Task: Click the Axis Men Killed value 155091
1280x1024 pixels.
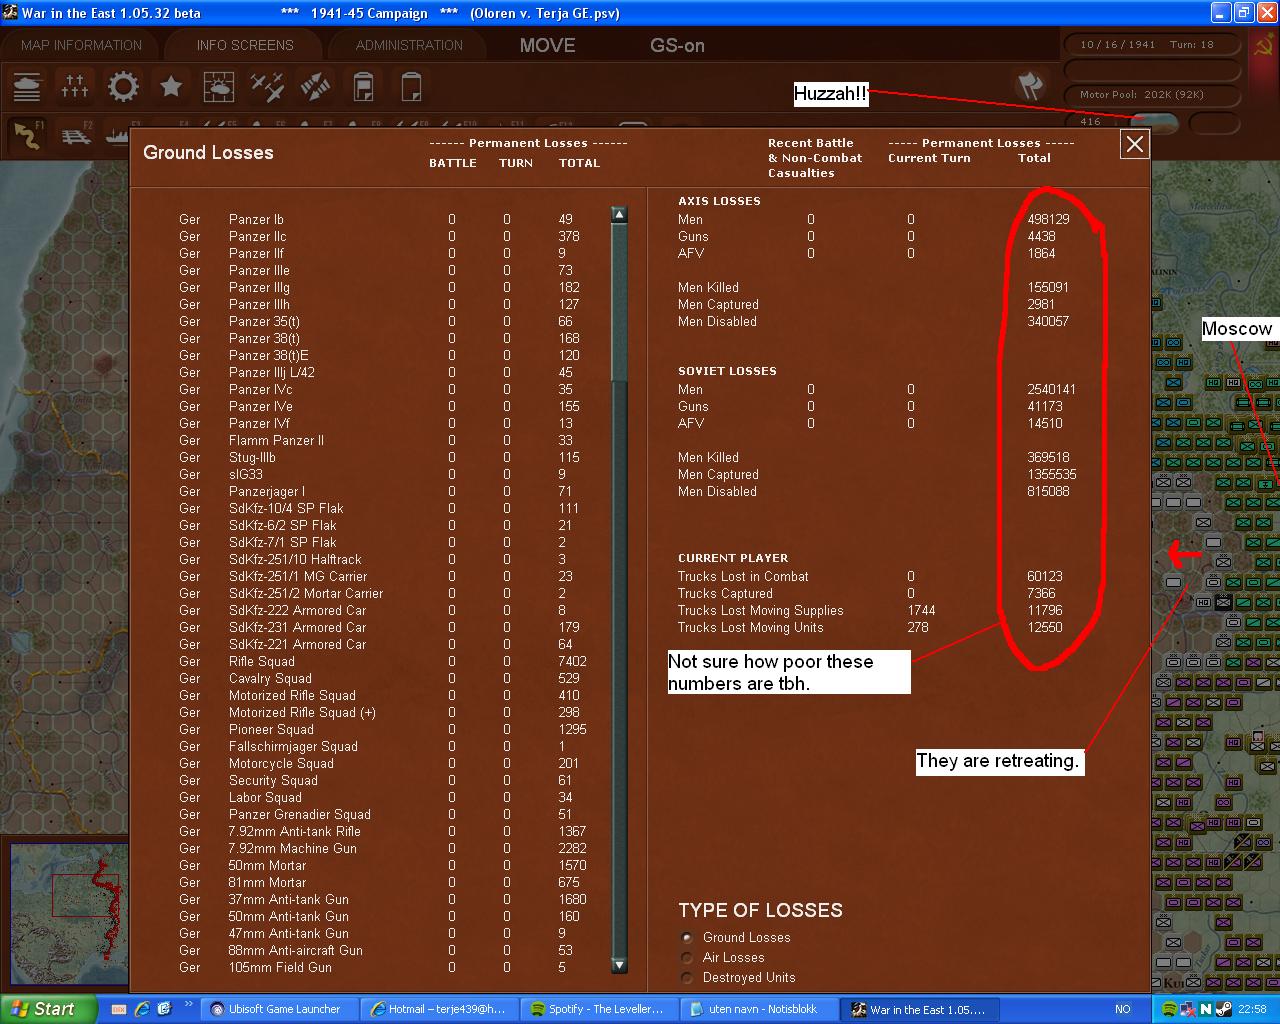Action: click(x=1048, y=287)
